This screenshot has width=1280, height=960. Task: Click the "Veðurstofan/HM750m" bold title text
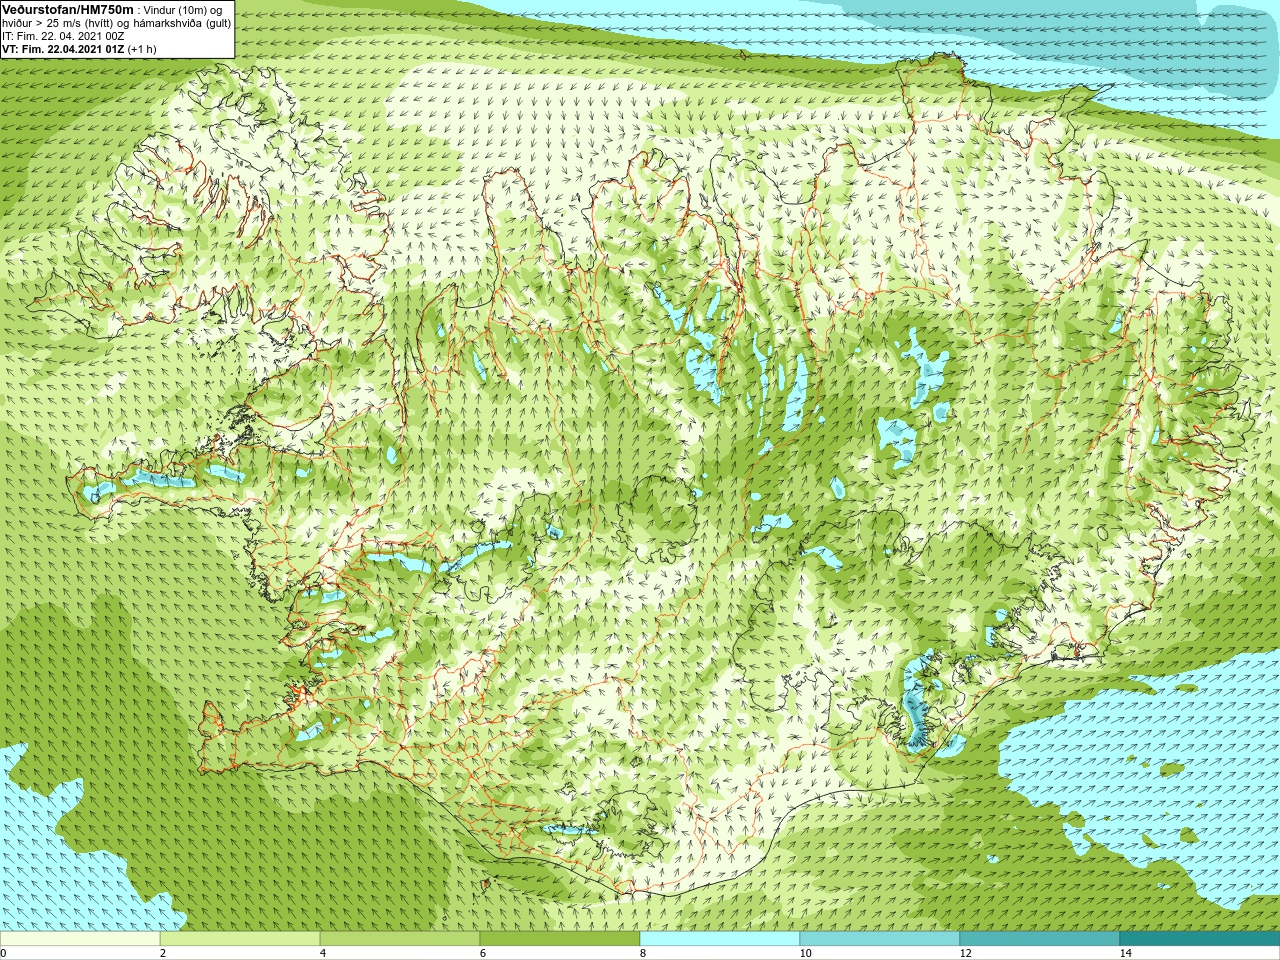68,9
